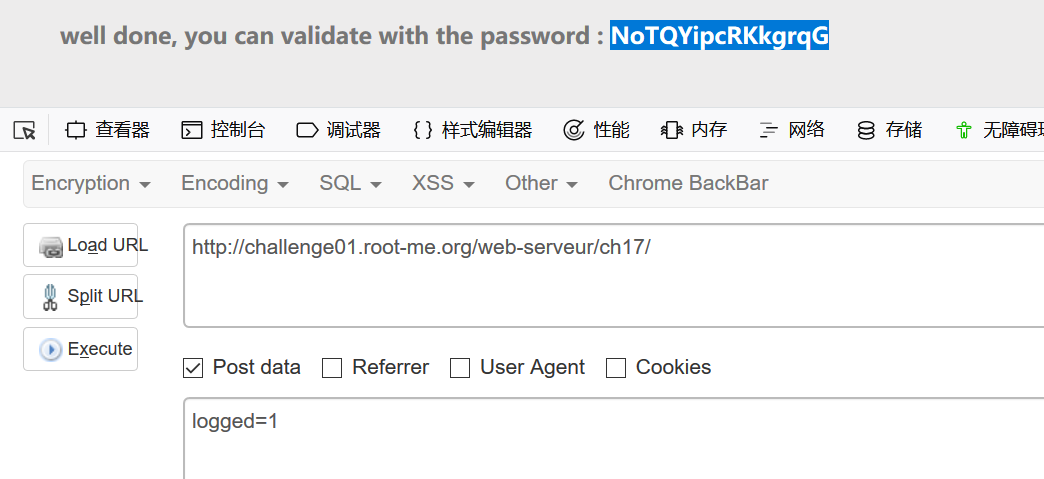Viewport: 1044px width, 479px height.
Task: Open the Network (网络) panel
Action: (x=792, y=130)
